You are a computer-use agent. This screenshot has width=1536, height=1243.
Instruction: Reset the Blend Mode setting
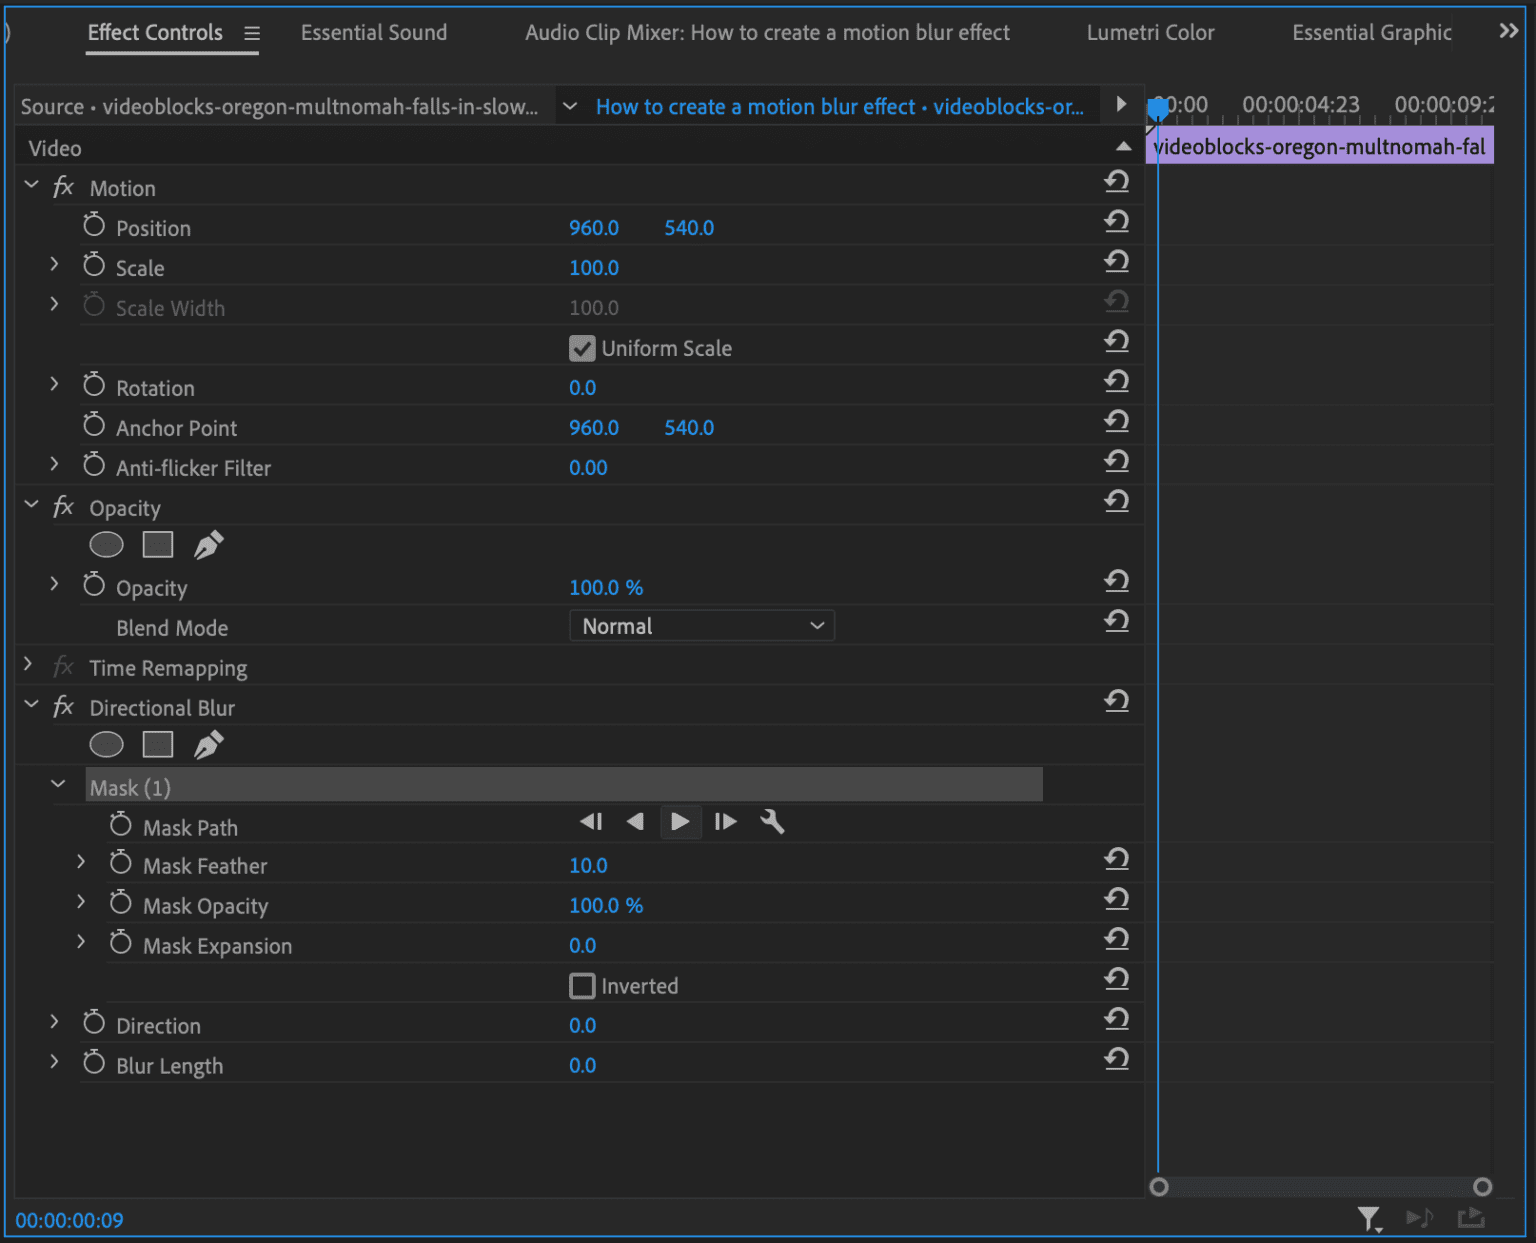pyautogui.click(x=1117, y=621)
